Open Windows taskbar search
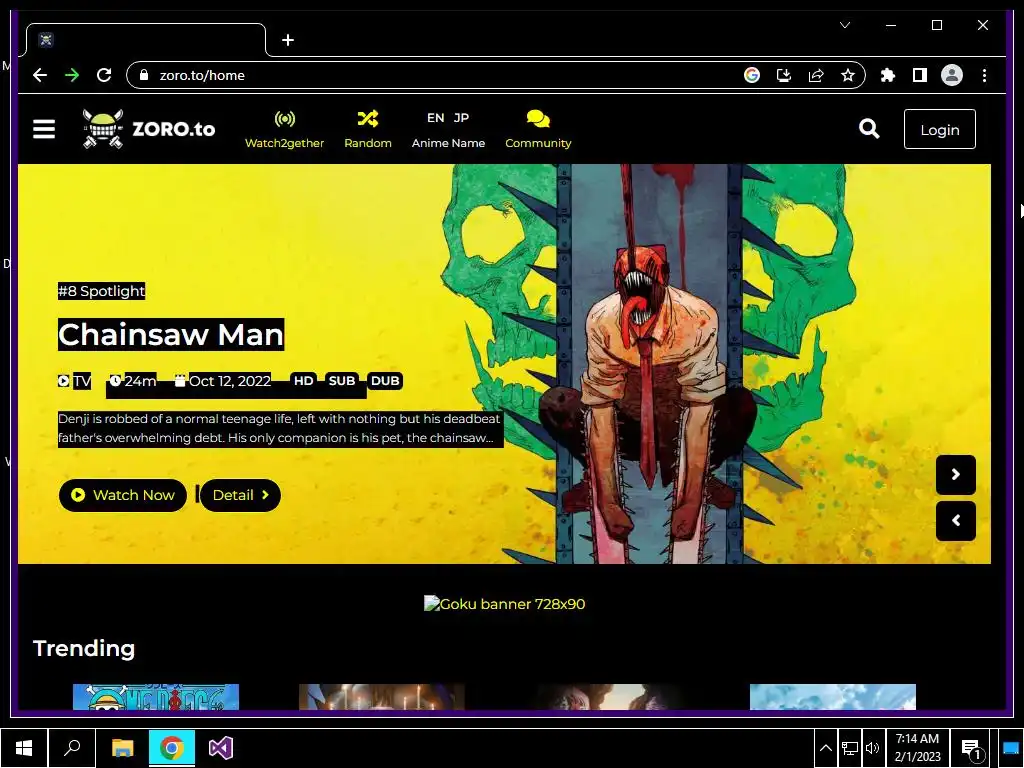The width and height of the screenshot is (1024, 768). (x=72, y=748)
